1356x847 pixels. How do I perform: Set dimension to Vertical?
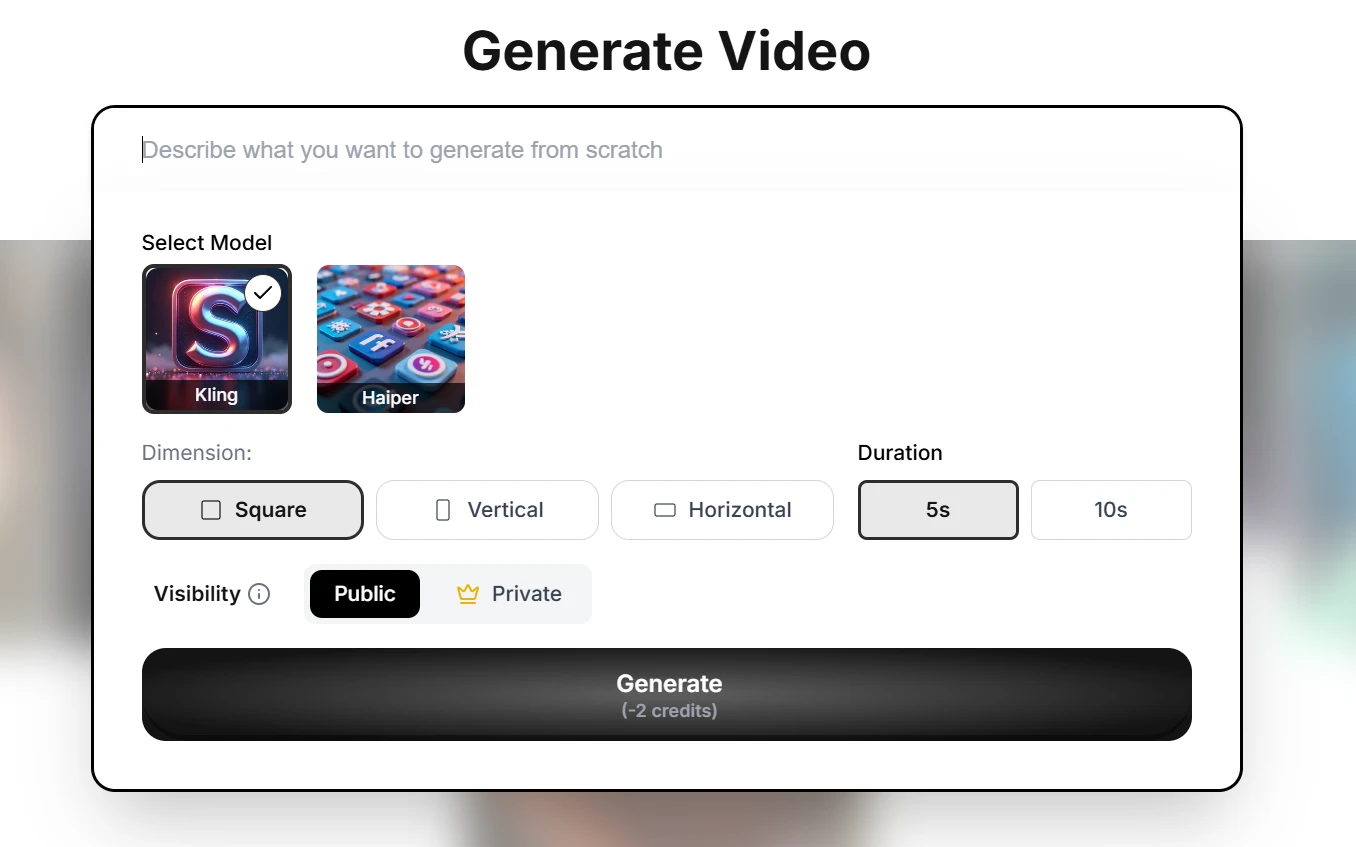pyautogui.click(x=487, y=510)
